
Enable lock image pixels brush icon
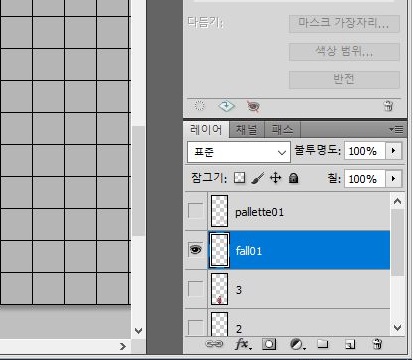[257, 178]
